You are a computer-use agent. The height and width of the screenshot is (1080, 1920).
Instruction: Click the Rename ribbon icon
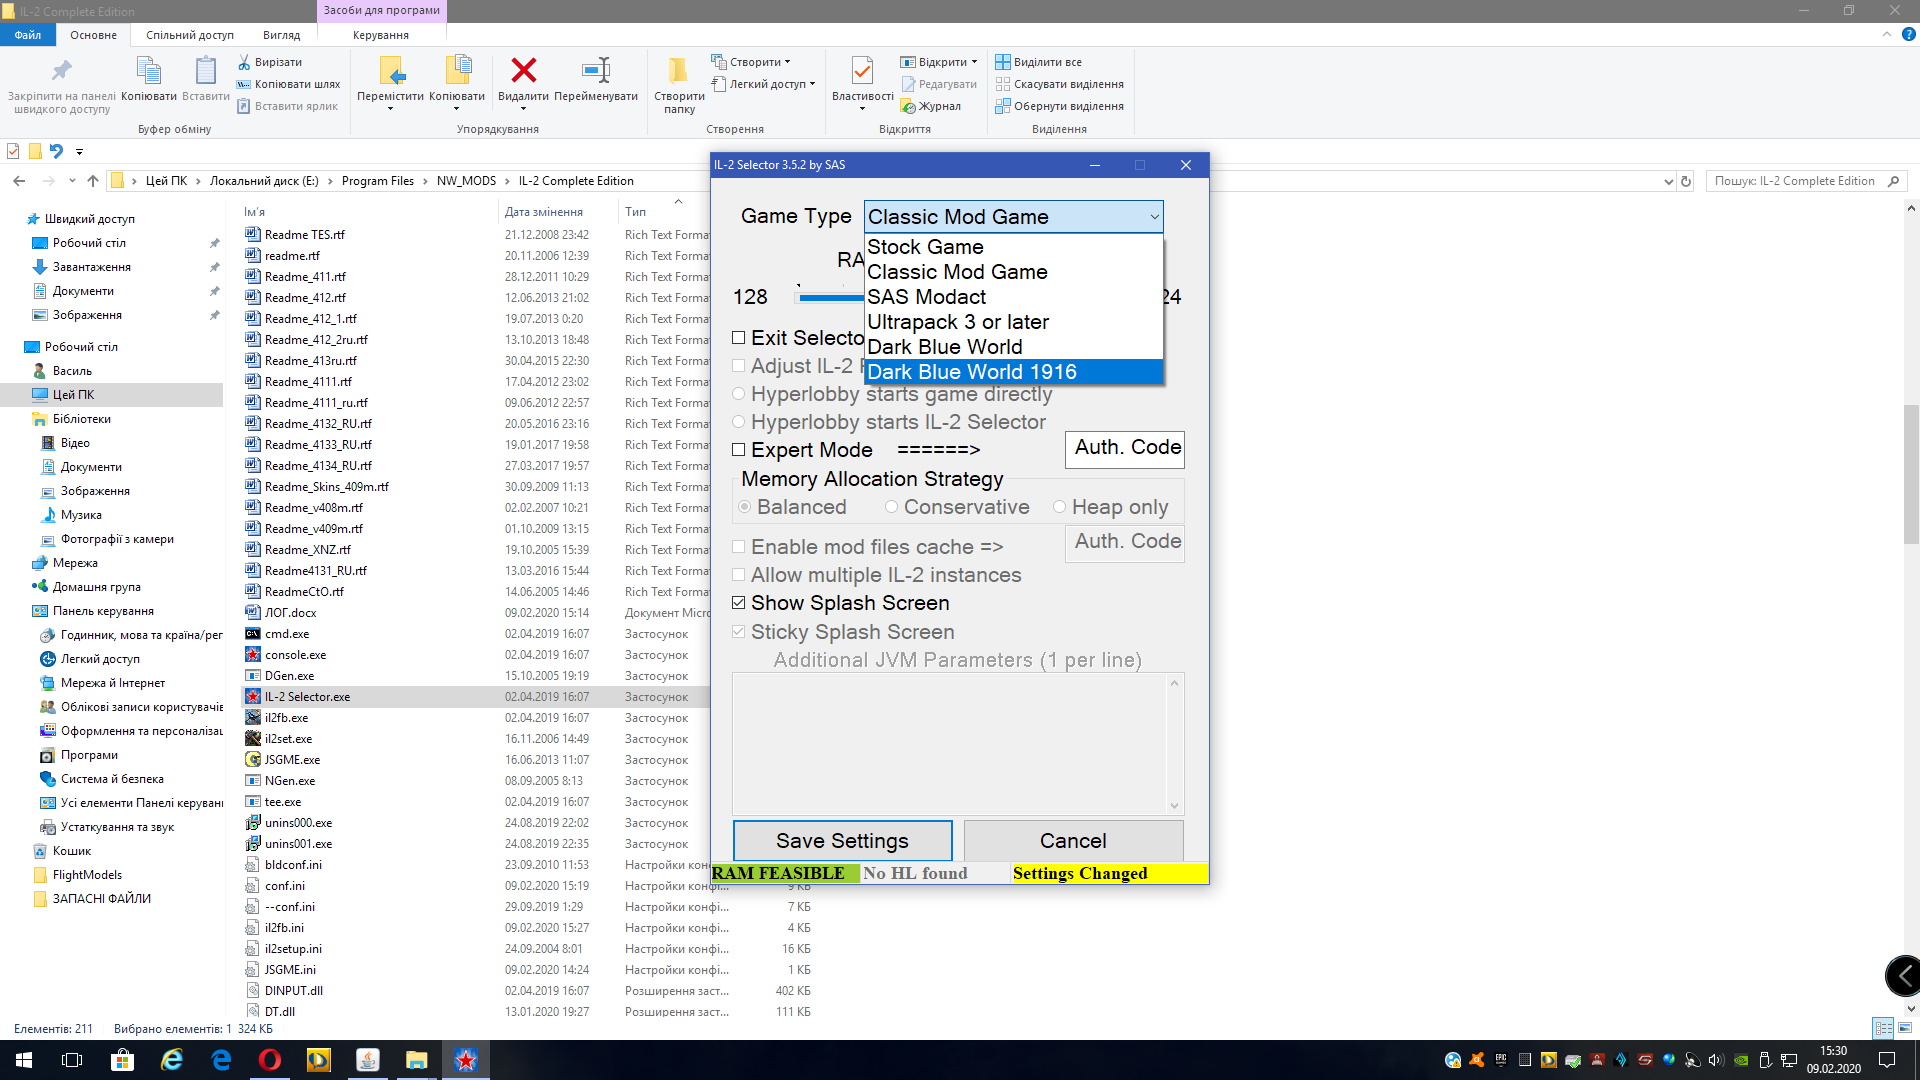596,72
